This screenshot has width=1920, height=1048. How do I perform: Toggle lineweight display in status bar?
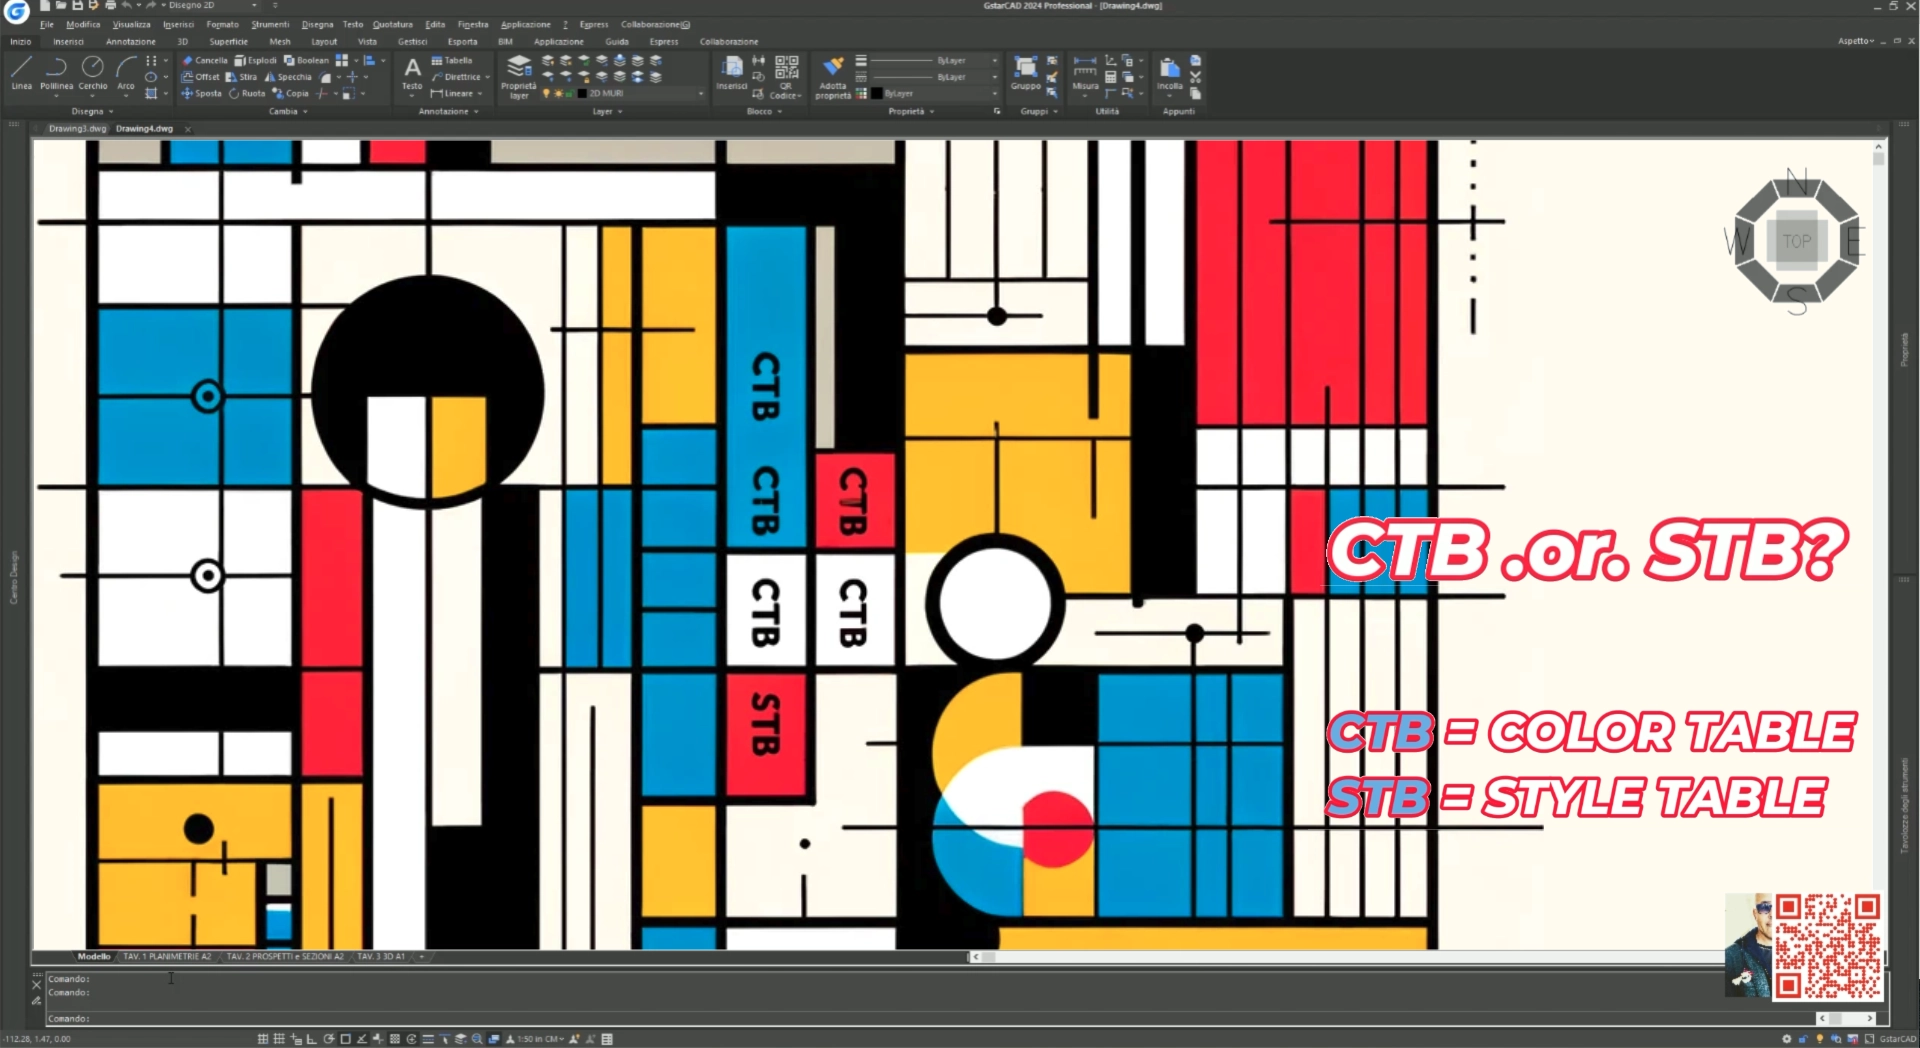428,1039
